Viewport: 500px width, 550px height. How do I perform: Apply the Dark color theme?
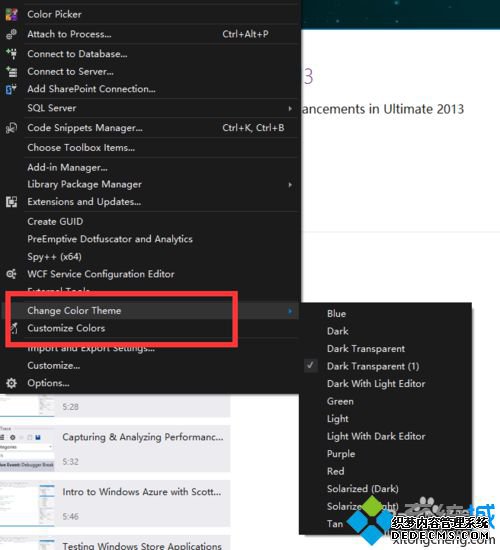click(338, 331)
